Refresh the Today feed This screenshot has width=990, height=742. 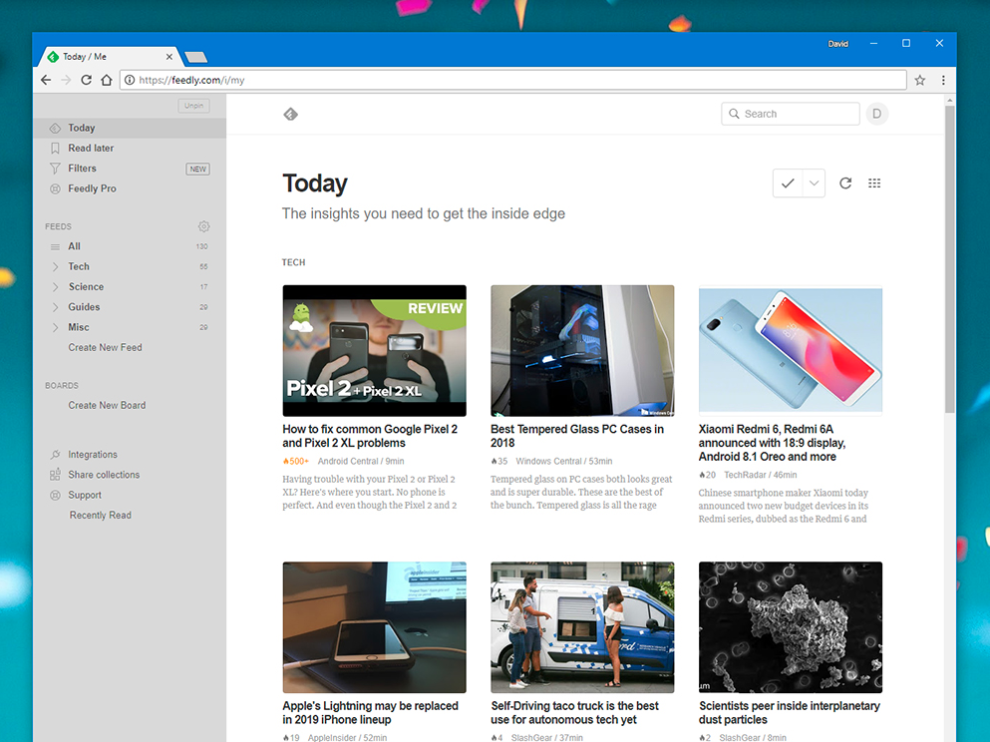[x=845, y=183]
